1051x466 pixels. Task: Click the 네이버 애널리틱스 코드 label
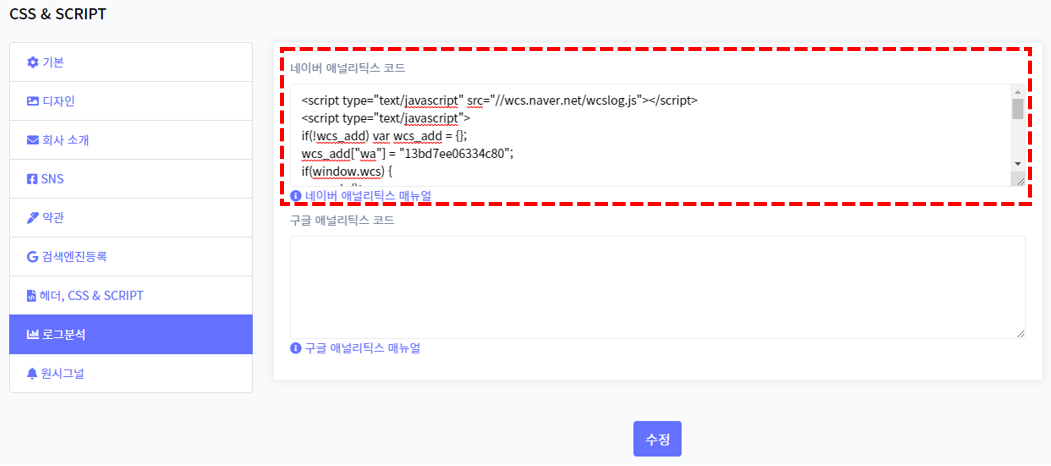click(348, 68)
